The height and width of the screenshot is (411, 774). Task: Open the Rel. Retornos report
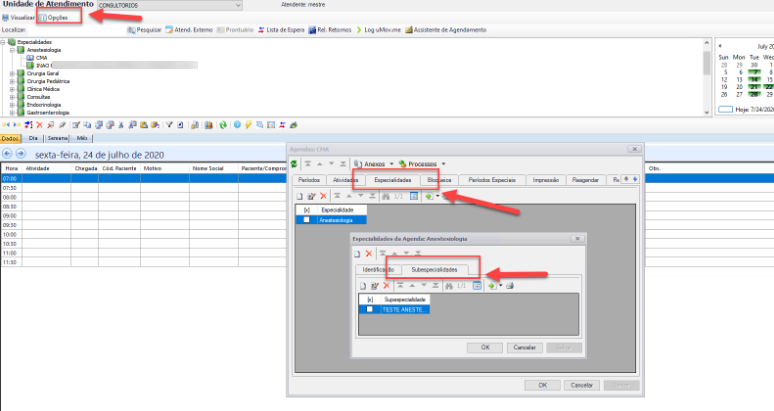pyautogui.click(x=330, y=30)
